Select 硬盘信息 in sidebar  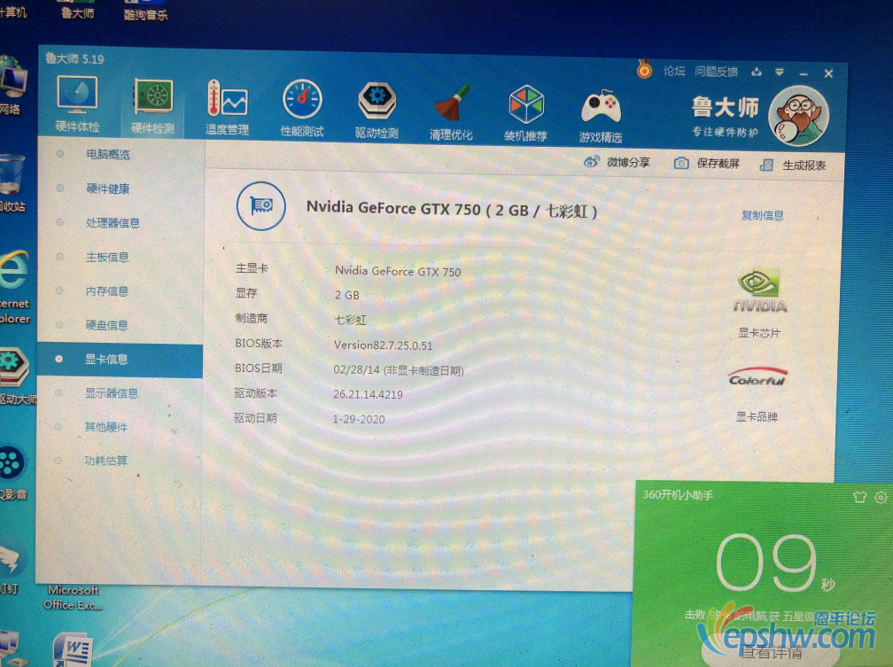[106, 325]
